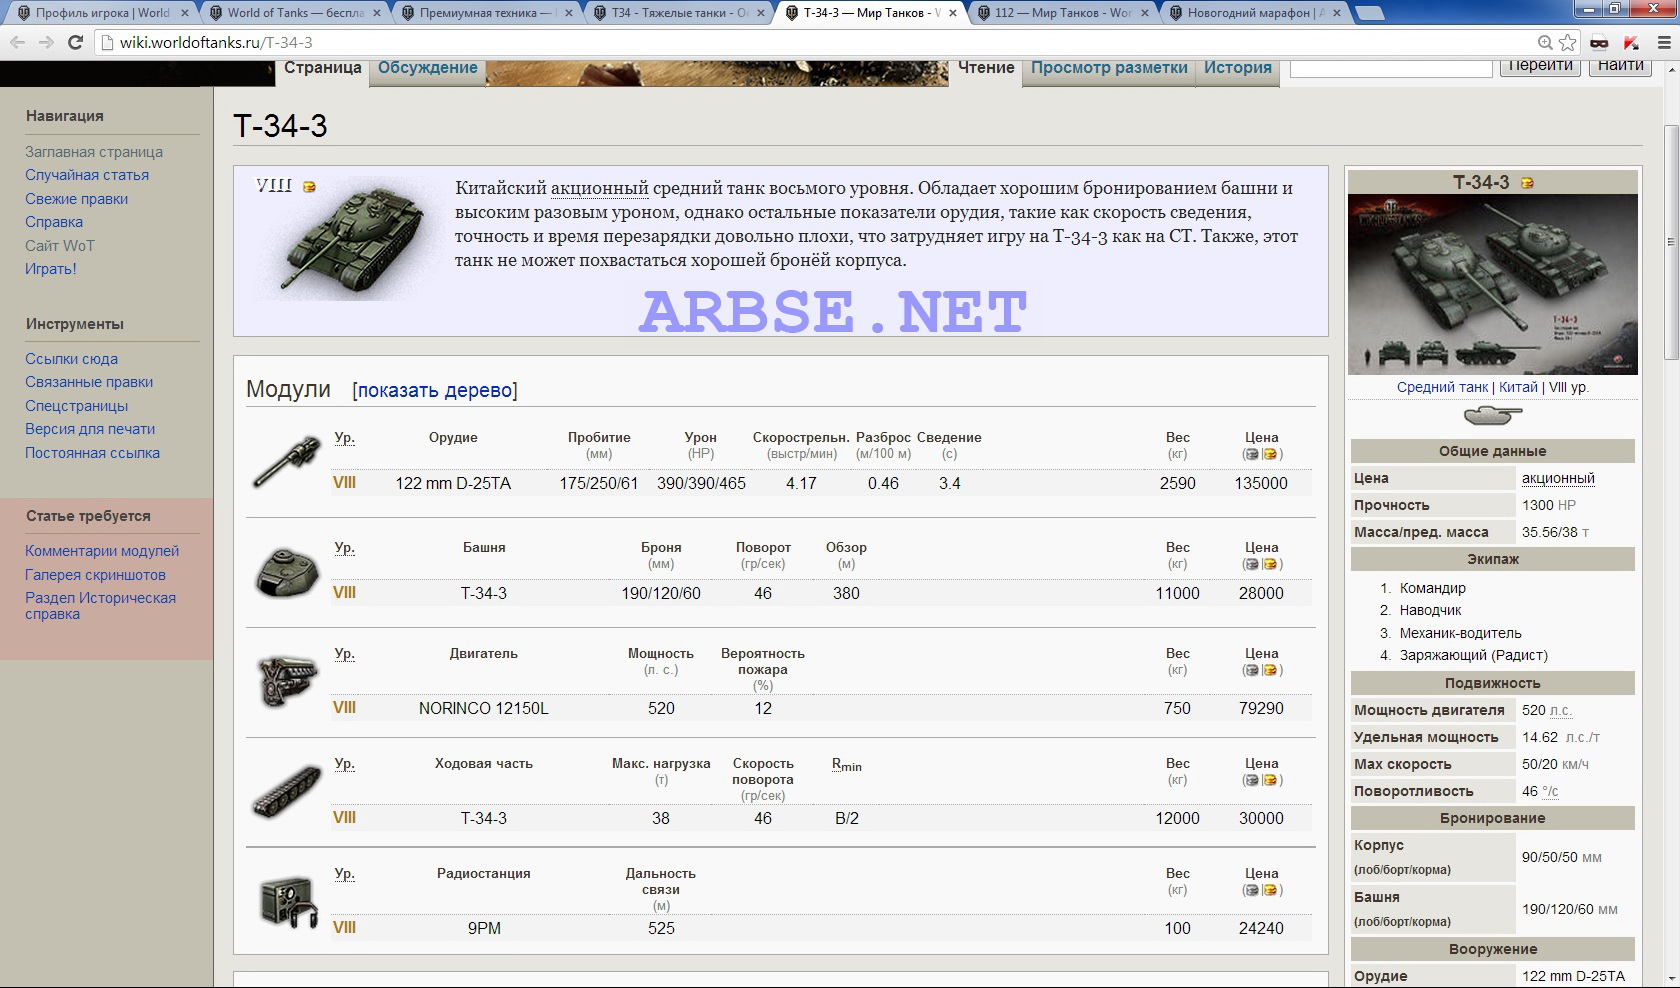Go forward using the browser forward arrow
The image size is (1680, 988).
coord(46,42)
